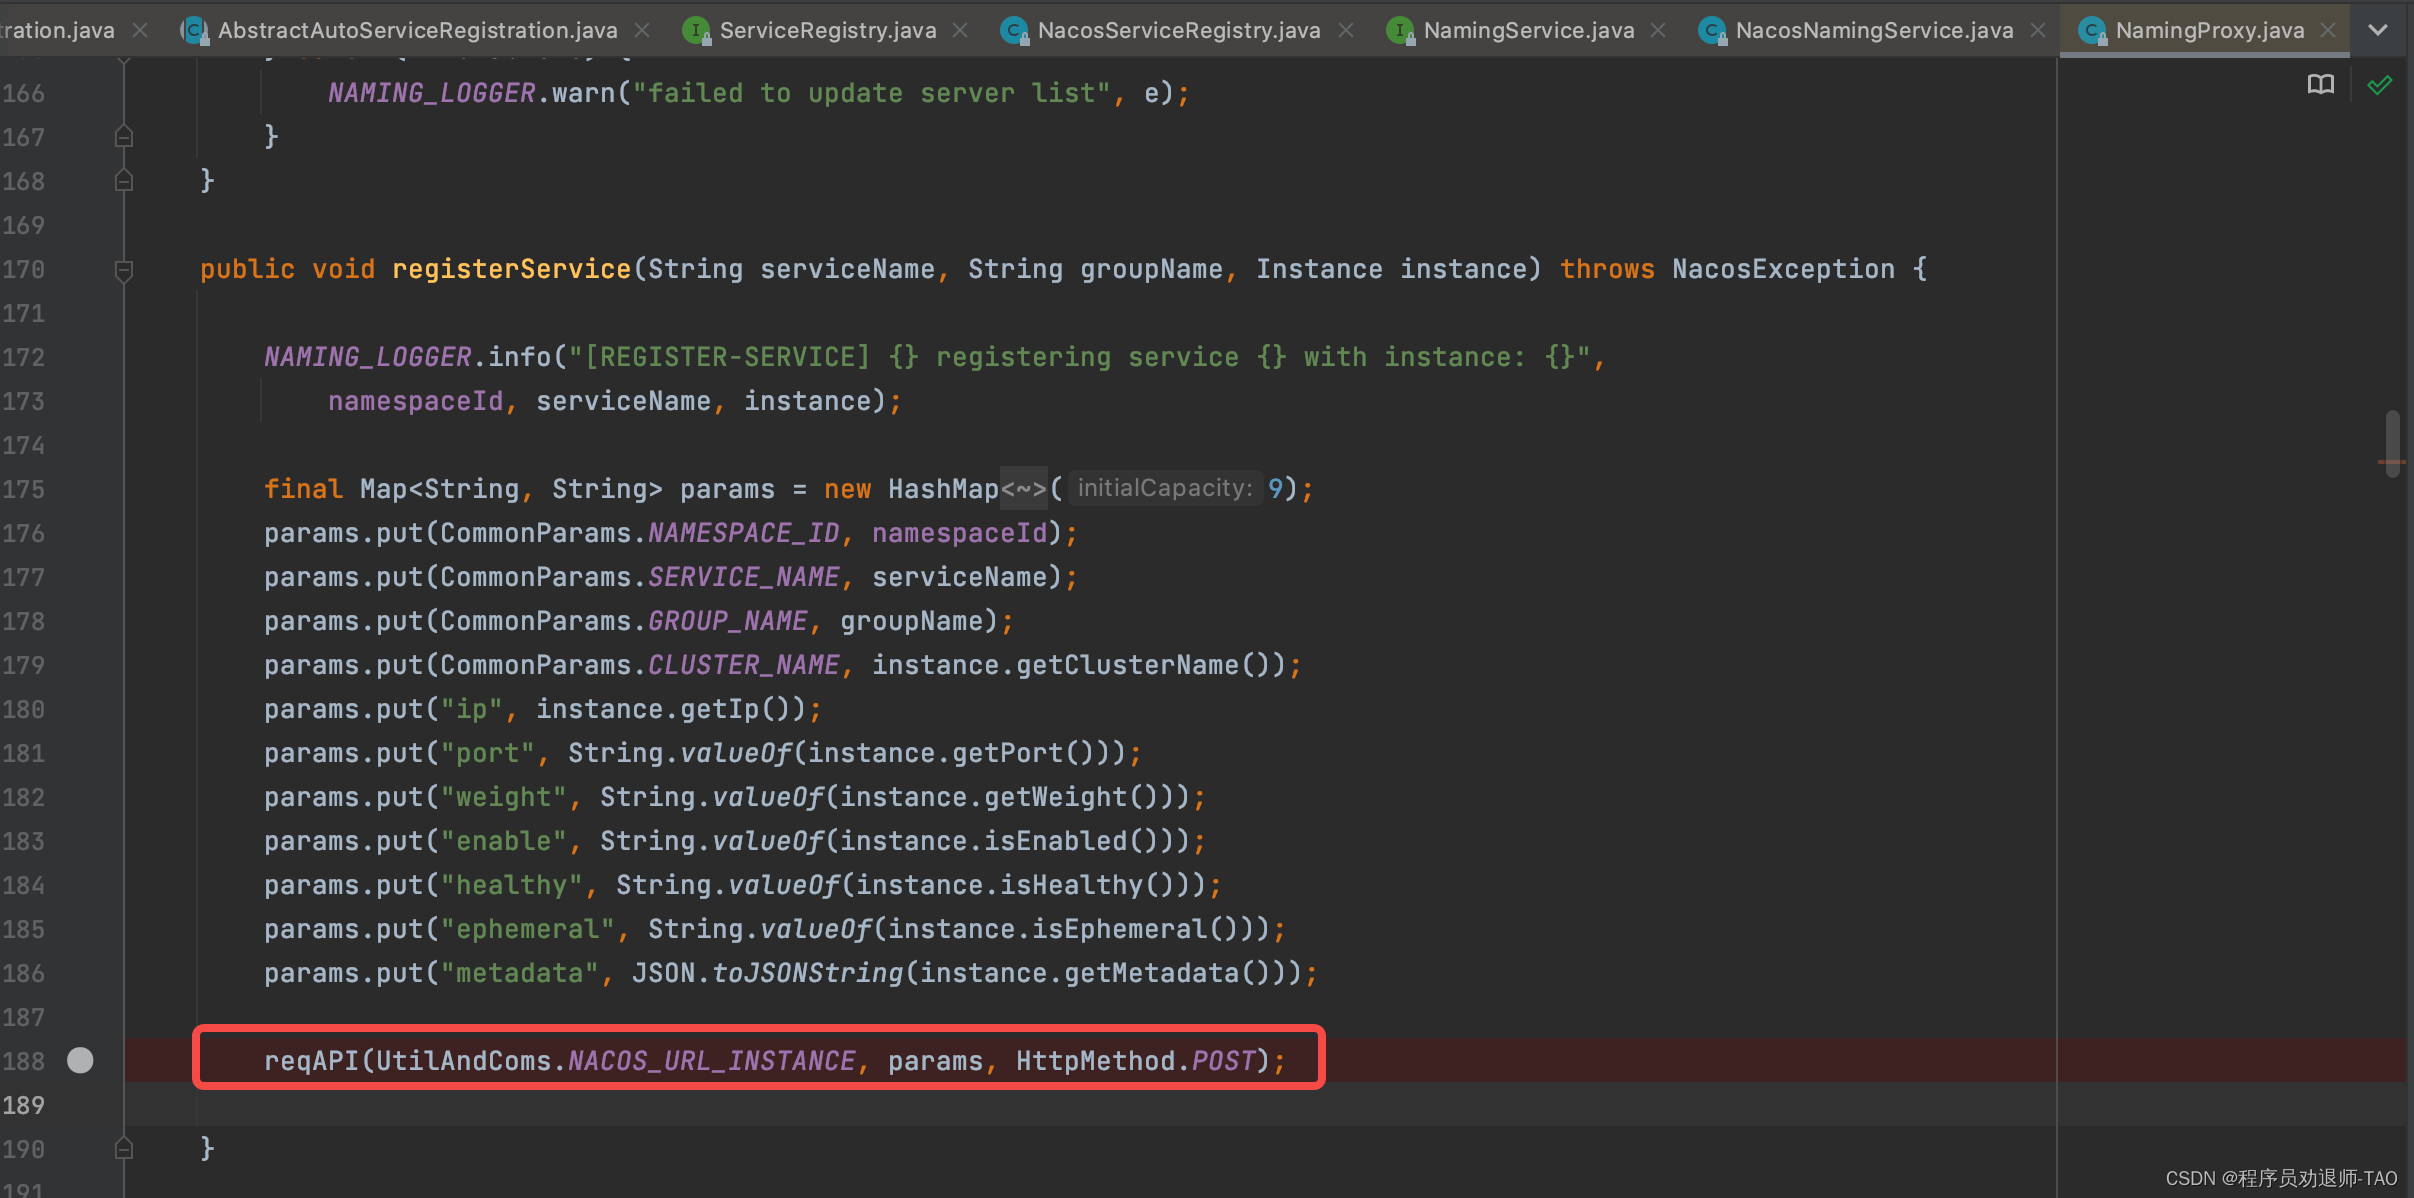Image resolution: width=2414 pixels, height=1198 pixels.
Task: Click ServiceRegistry.java interface icon
Action: point(696,31)
